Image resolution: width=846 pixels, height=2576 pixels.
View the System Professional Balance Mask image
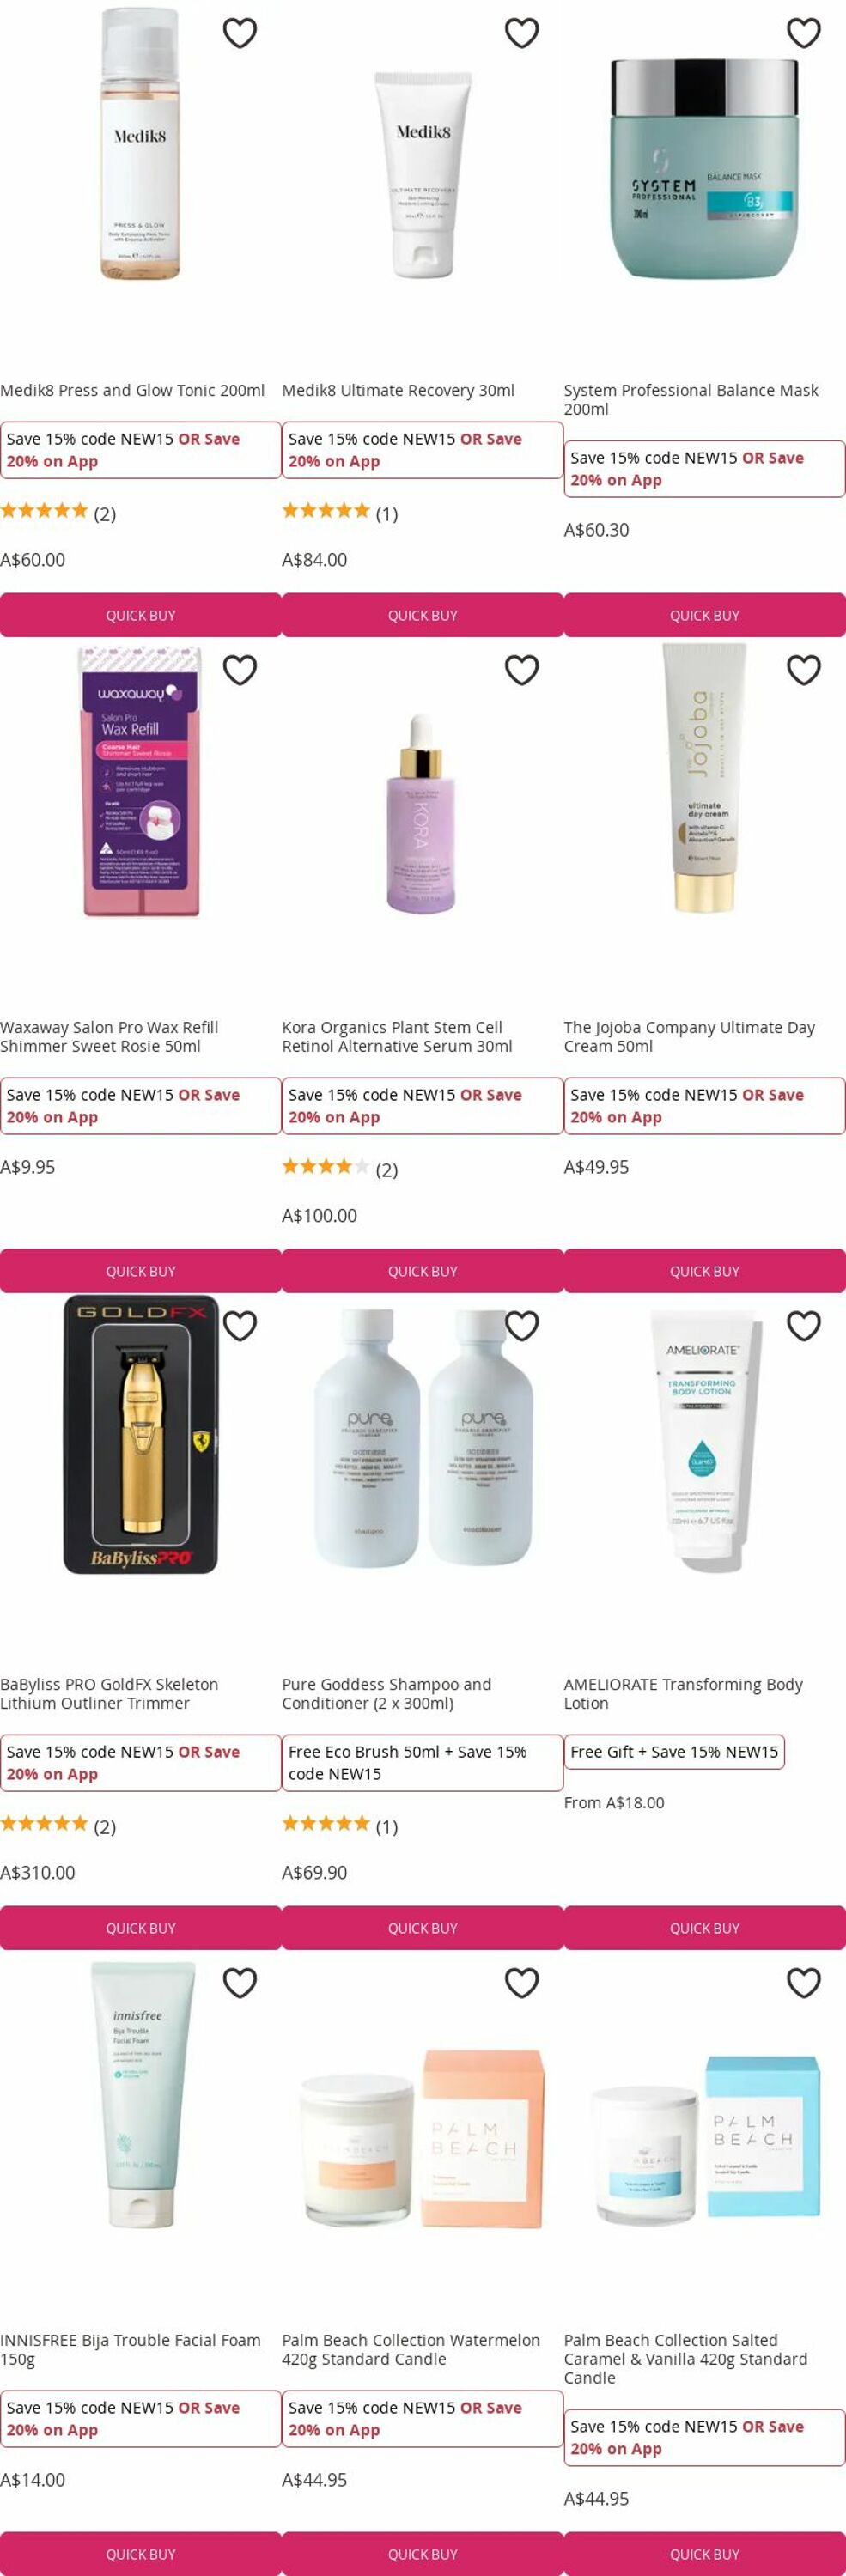tap(705, 168)
